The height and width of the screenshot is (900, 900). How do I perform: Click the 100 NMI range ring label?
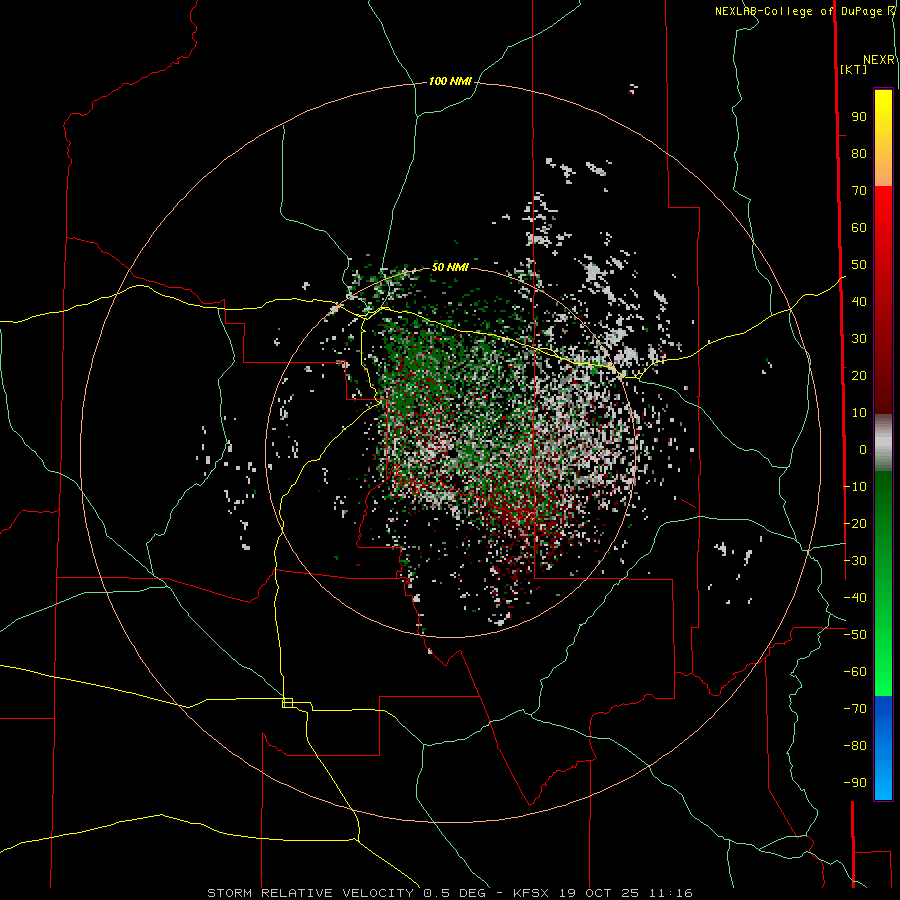tap(450, 81)
